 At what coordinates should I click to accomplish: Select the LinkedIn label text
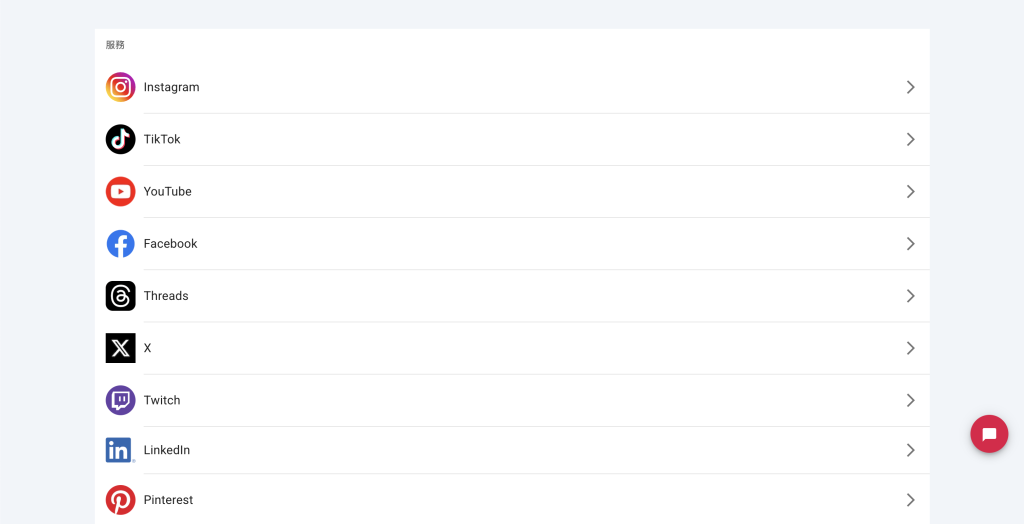pos(167,450)
